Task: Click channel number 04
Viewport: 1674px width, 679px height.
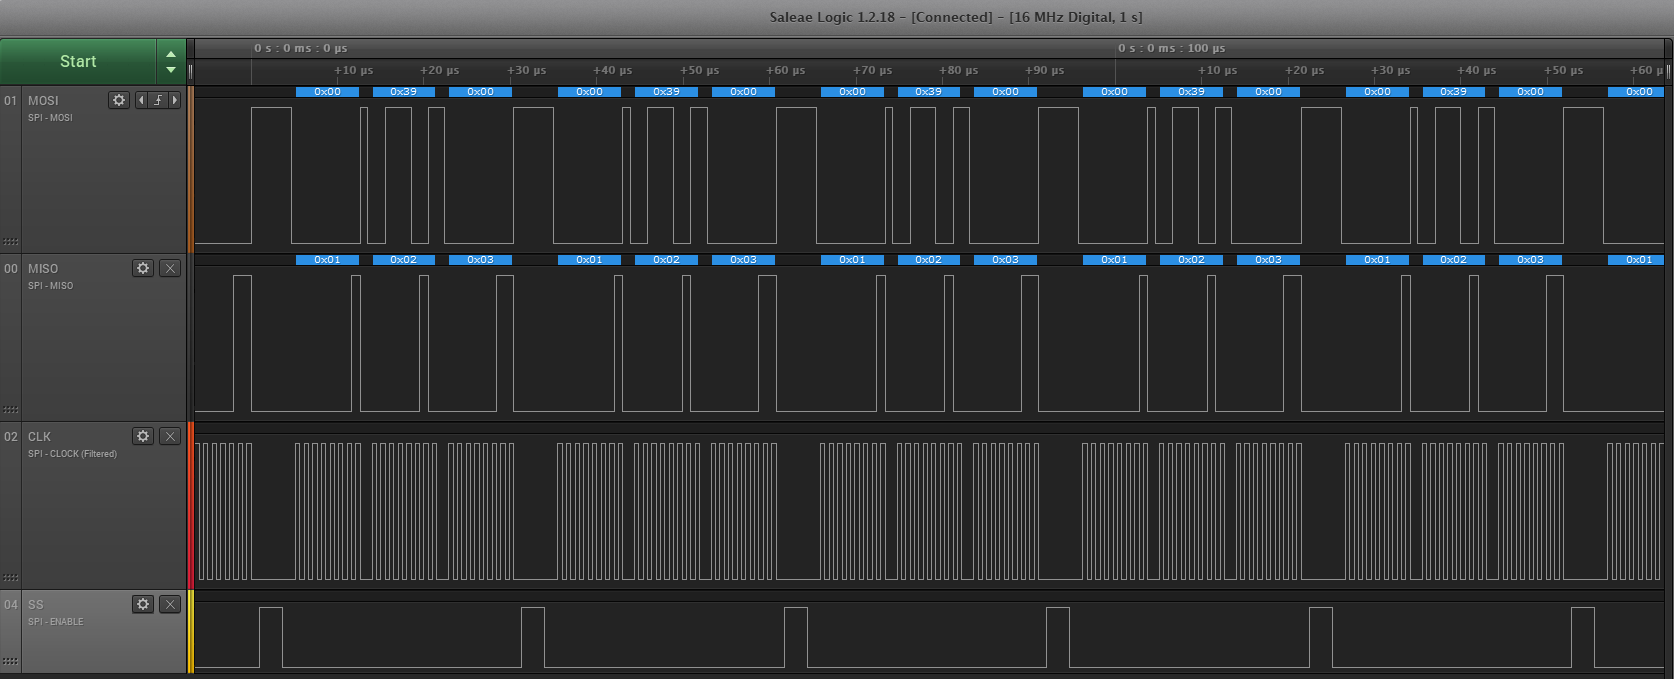Action: 11,605
